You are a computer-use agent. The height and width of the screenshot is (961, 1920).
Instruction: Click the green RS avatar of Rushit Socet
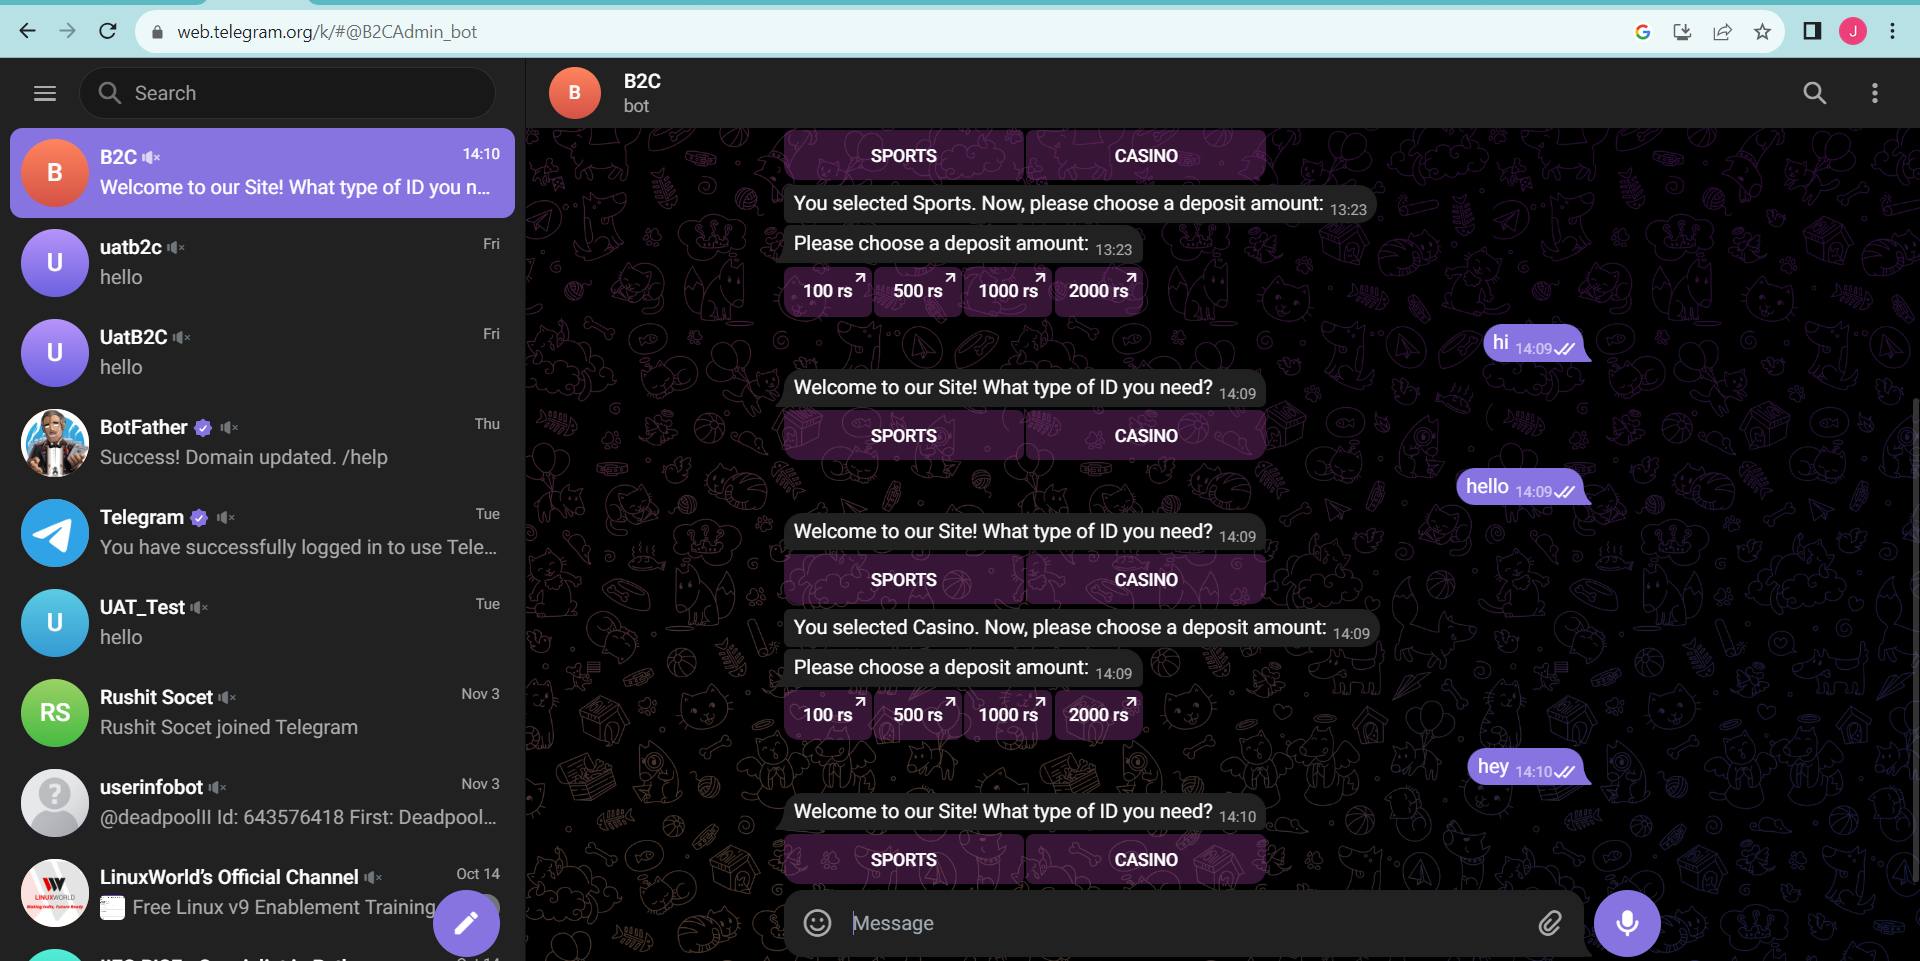55,713
